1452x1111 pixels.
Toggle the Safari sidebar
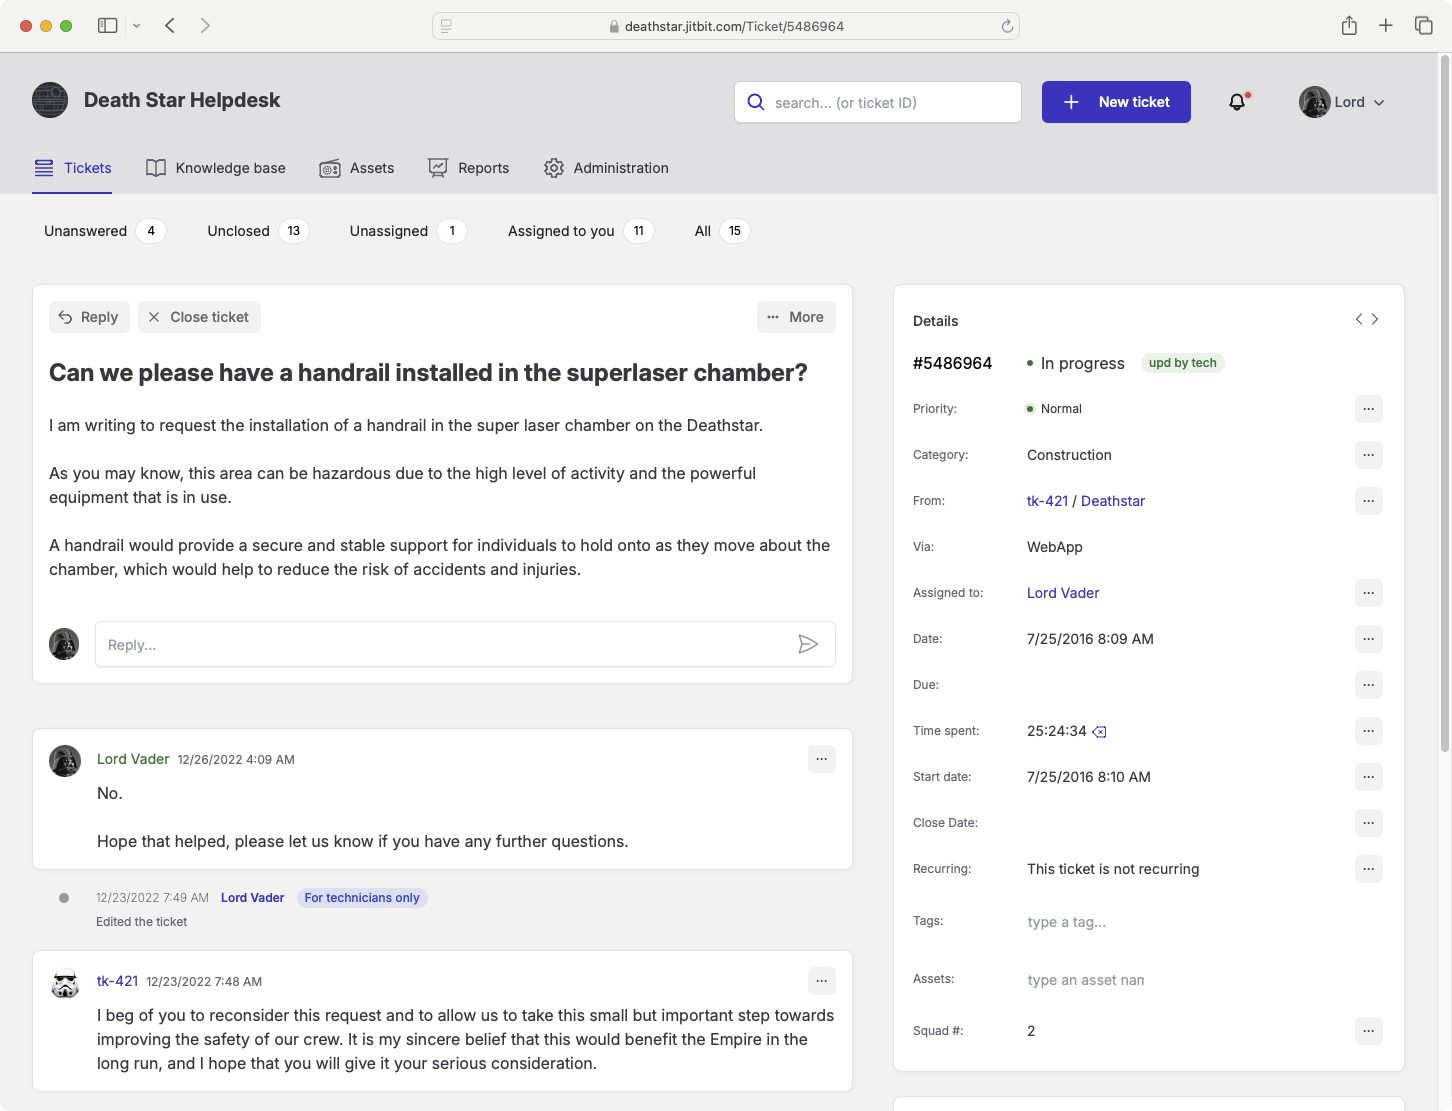point(107,26)
